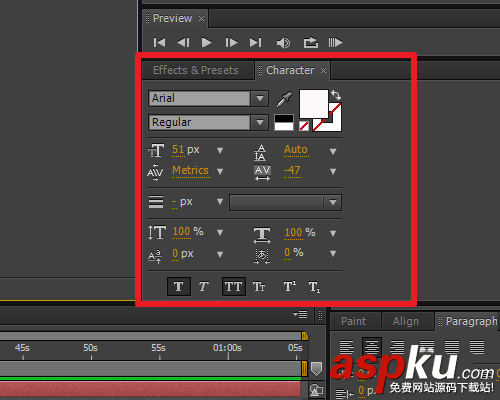The image size is (500, 400).
Task: Step back one frame in Preview
Action: click(x=183, y=43)
